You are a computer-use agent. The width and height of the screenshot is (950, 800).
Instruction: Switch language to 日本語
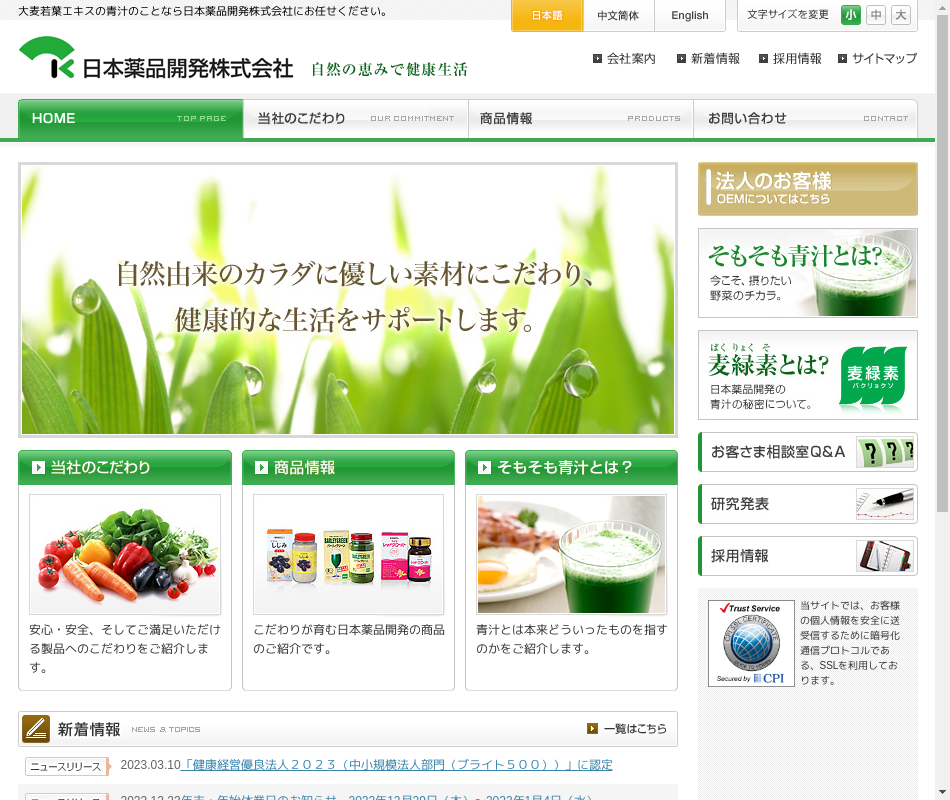(x=547, y=16)
